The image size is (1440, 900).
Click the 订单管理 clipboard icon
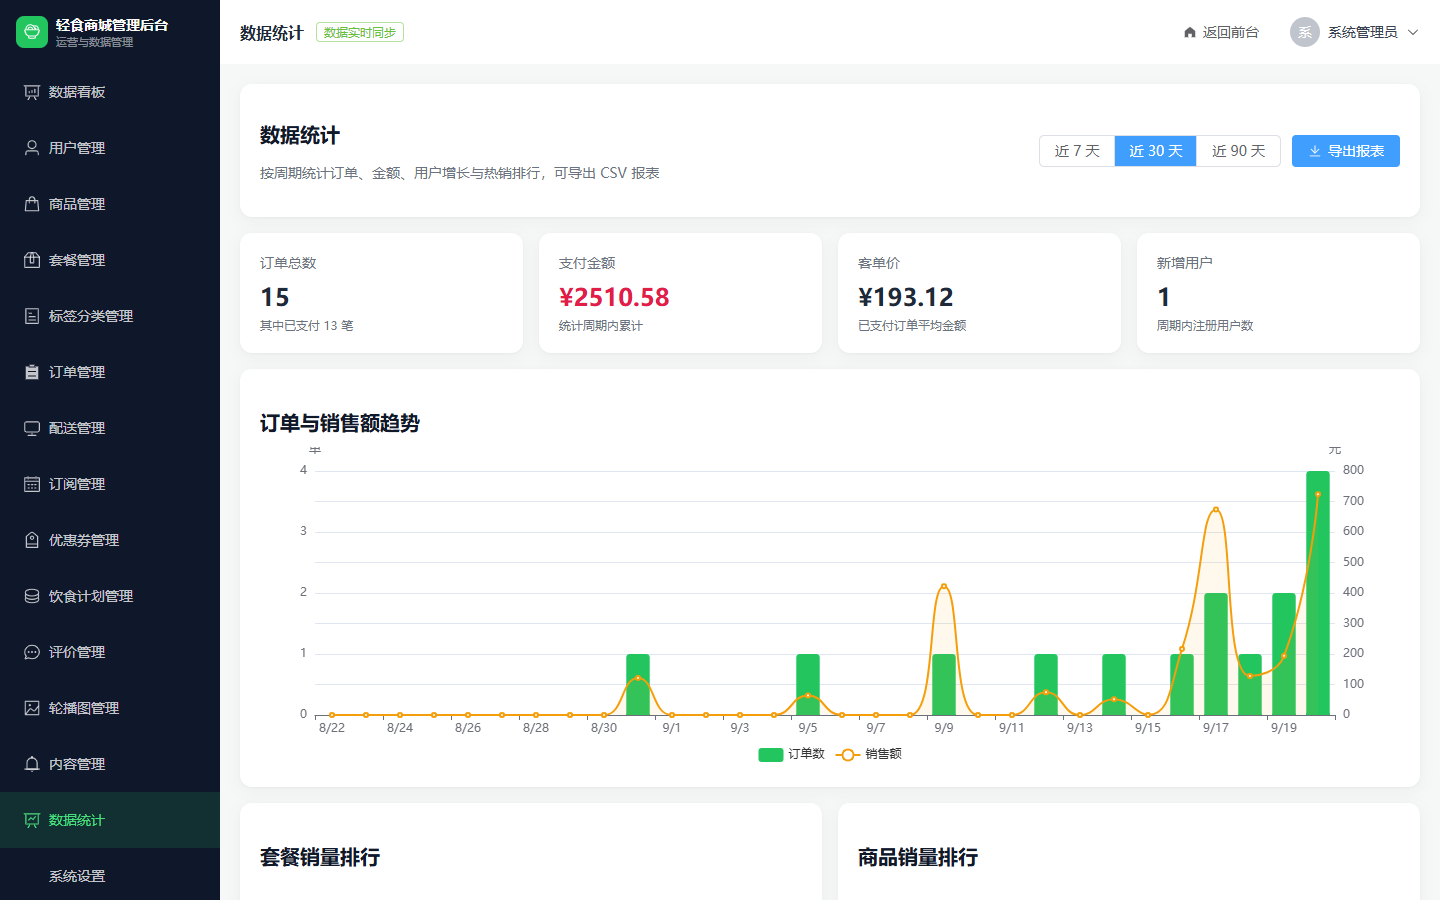[x=32, y=372]
